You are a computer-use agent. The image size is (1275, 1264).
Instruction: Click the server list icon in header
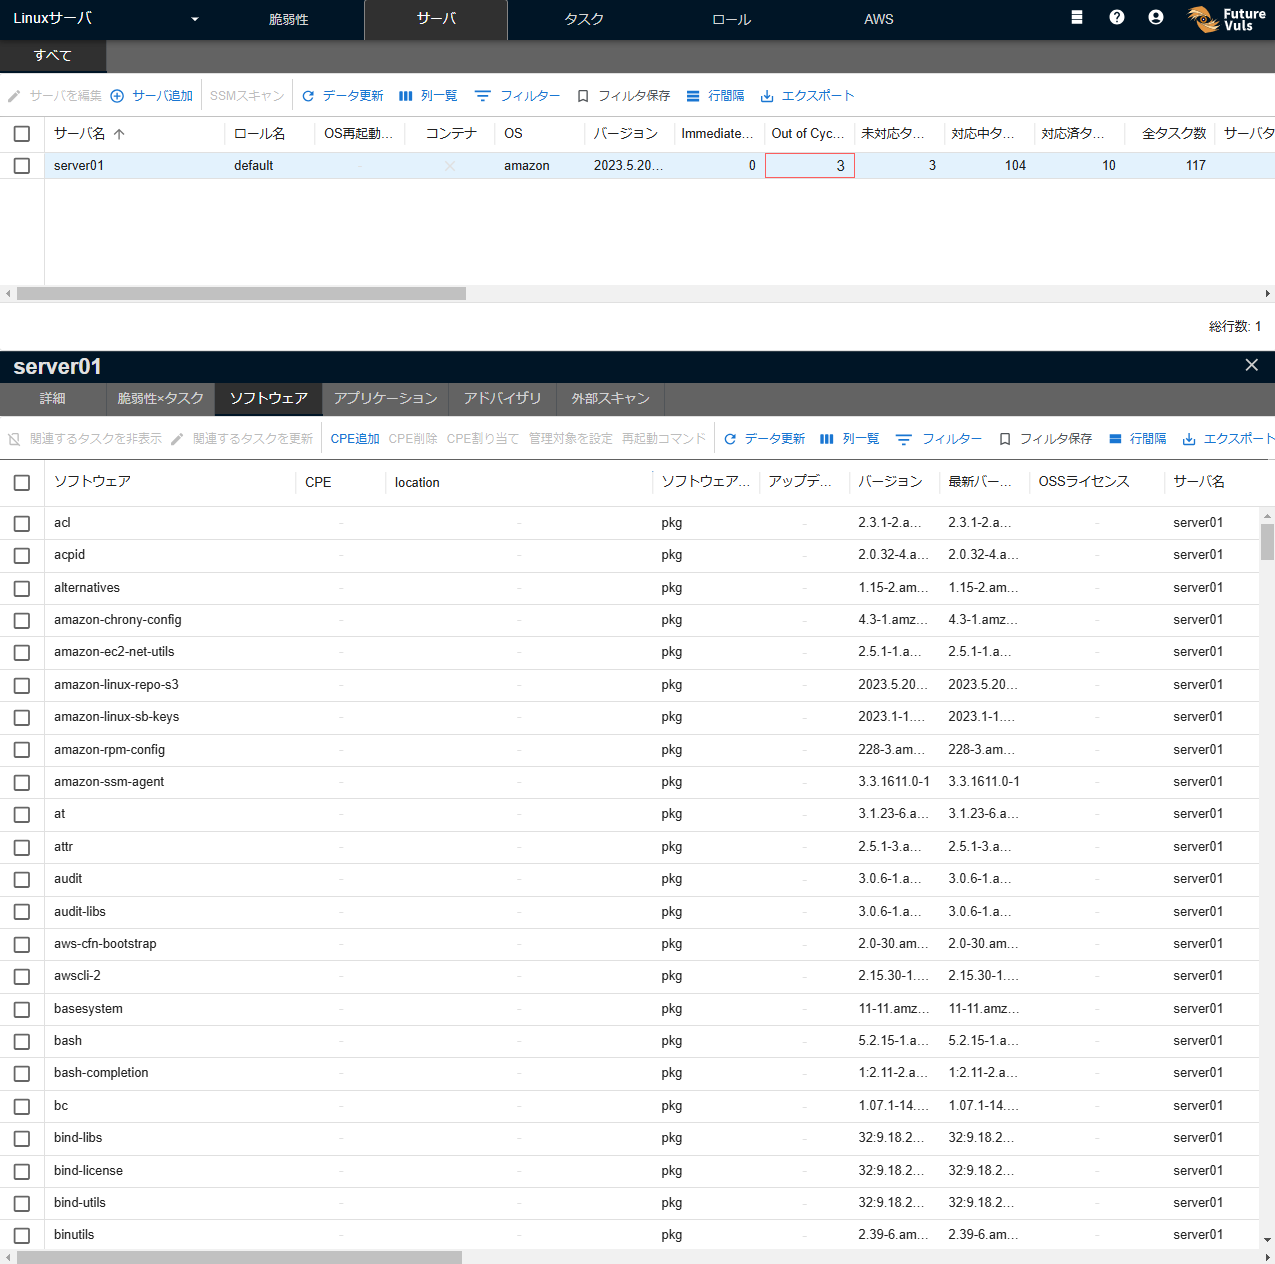coord(1076,17)
